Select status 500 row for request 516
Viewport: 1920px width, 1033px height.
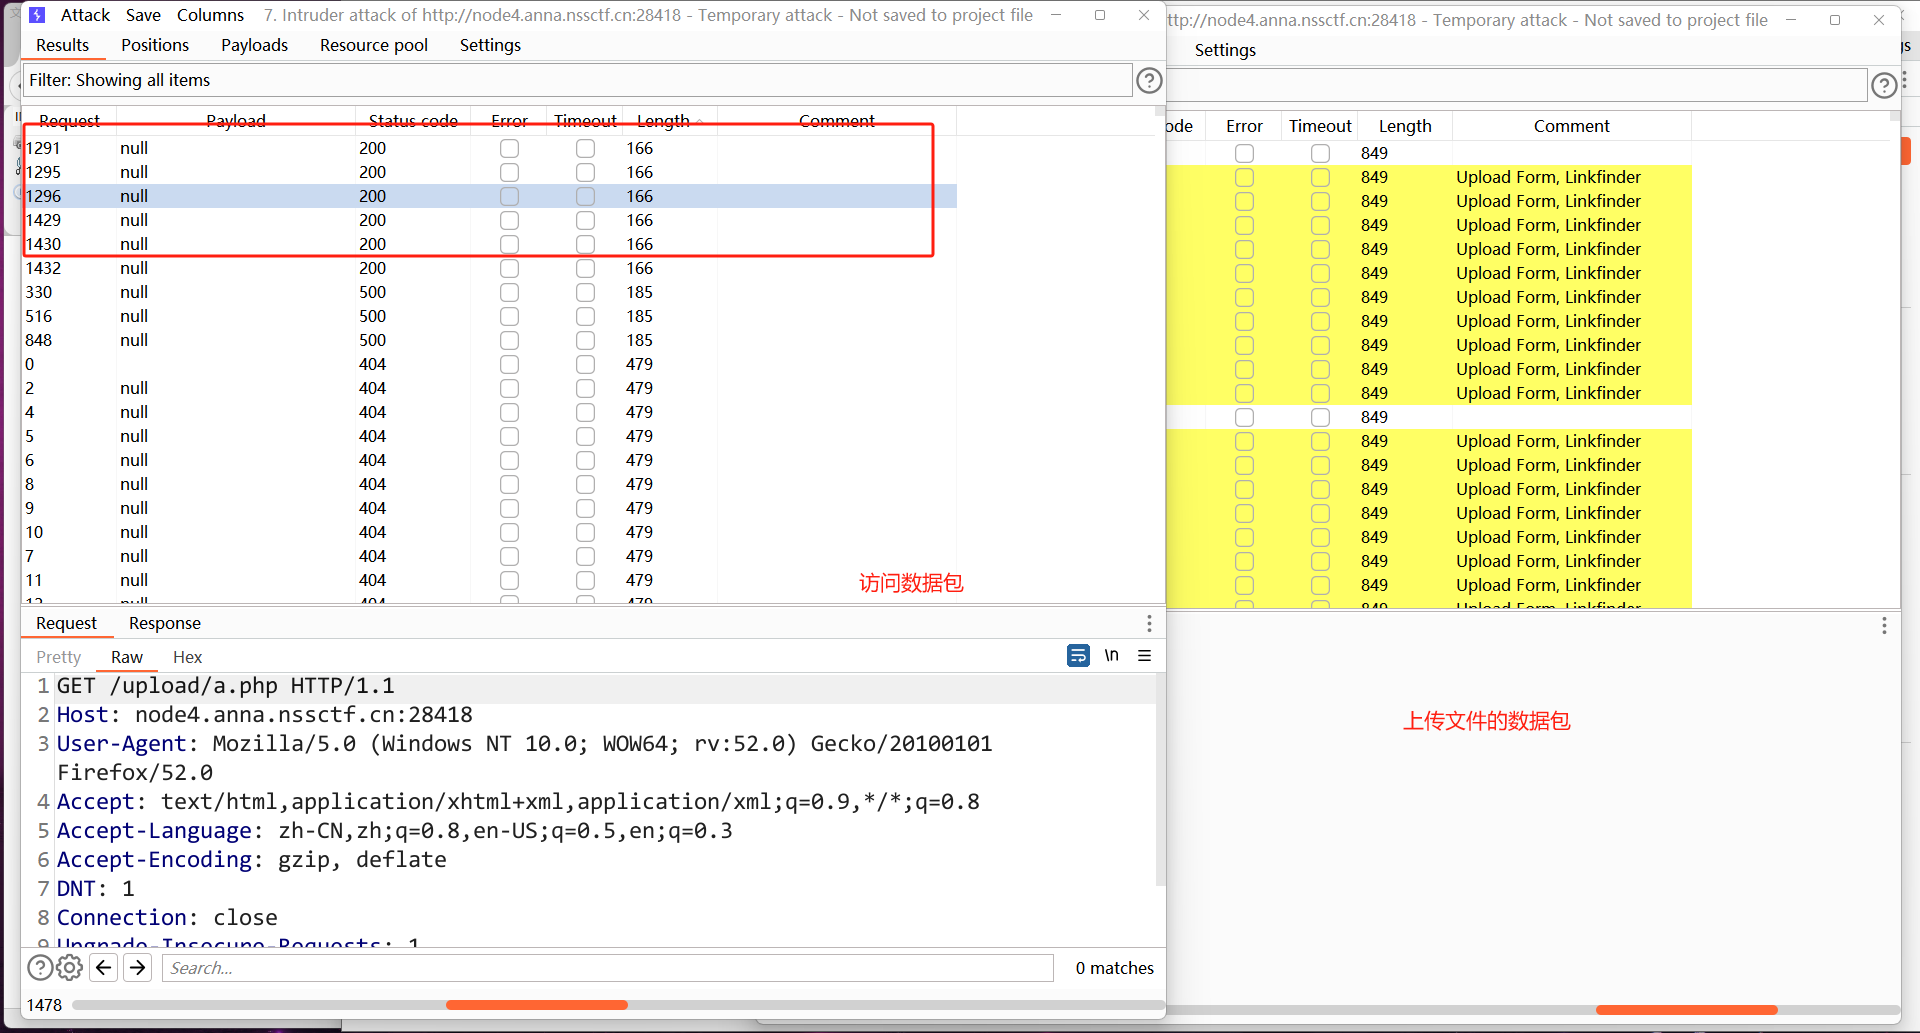(x=489, y=316)
